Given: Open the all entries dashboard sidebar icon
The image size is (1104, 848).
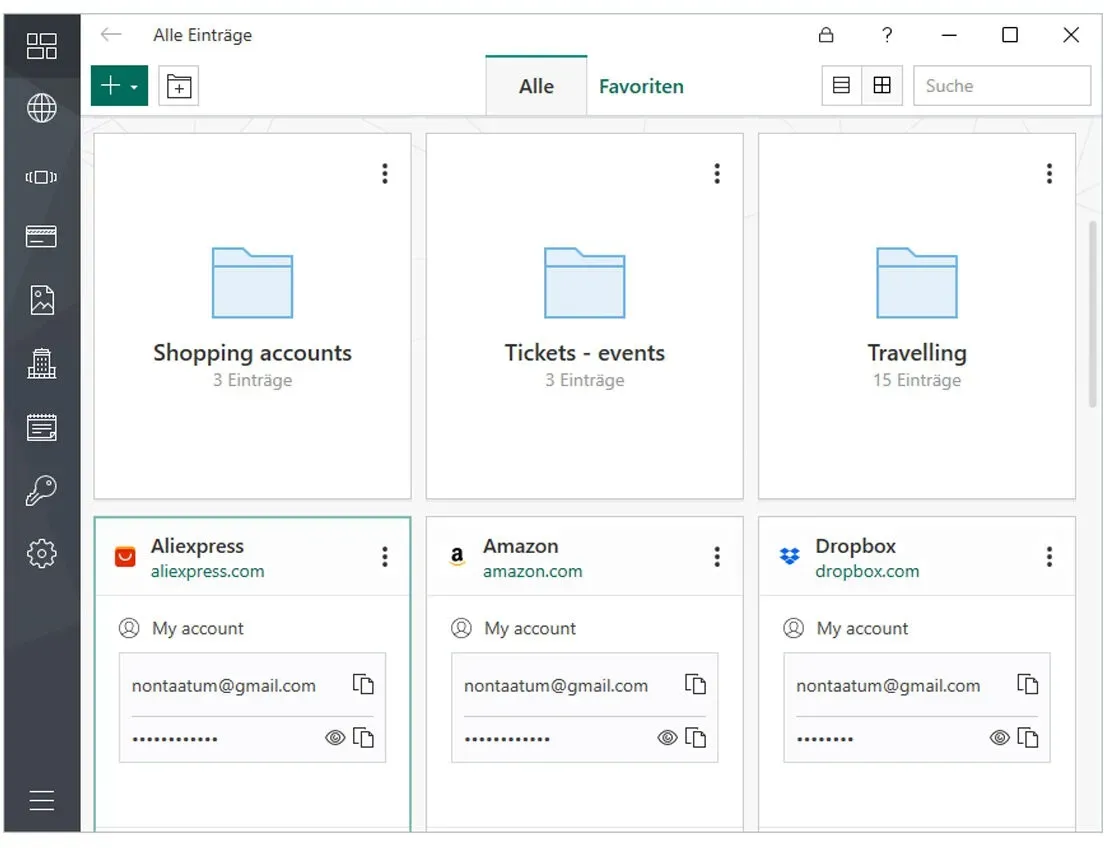Looking at the screenshot, I should (42, 46).
